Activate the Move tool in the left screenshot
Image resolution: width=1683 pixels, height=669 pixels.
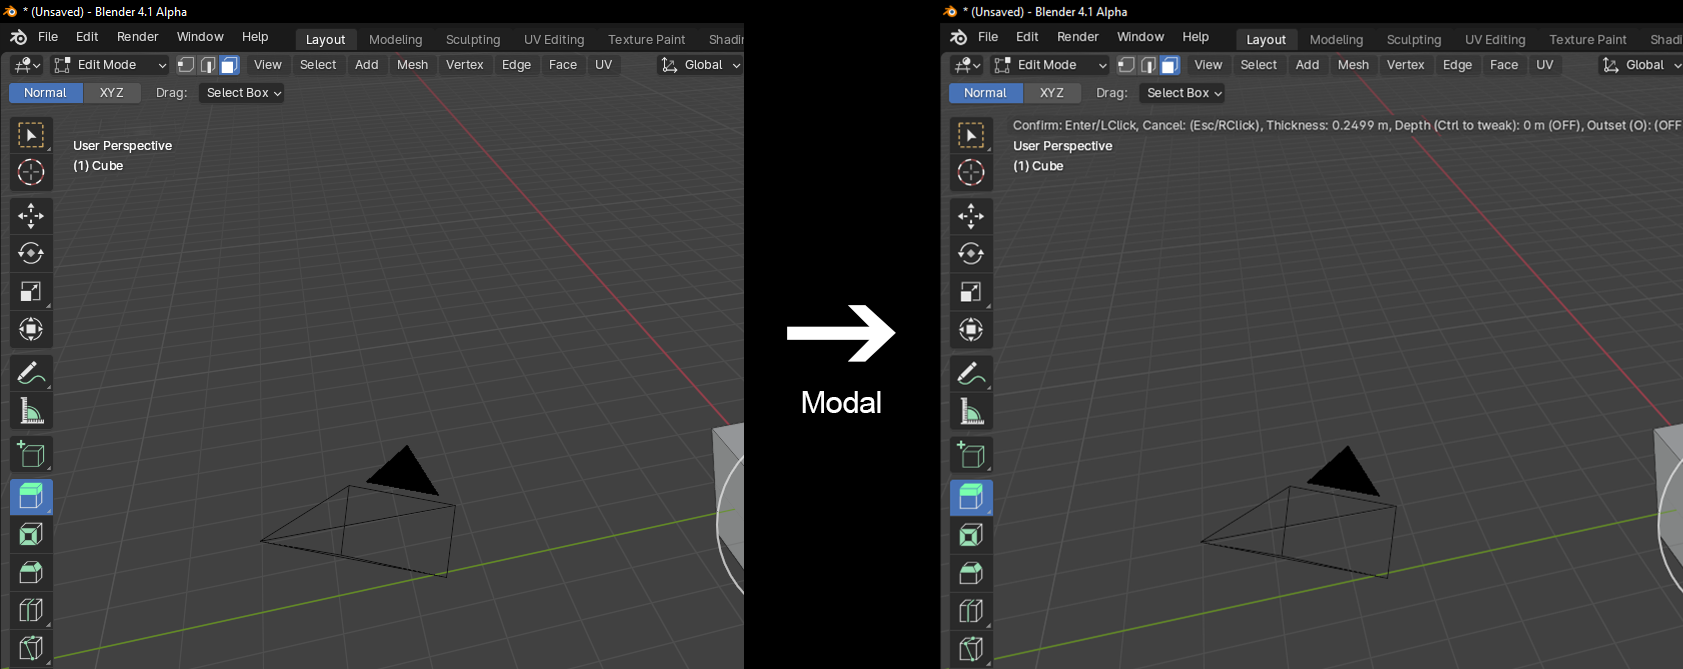(31, 215)
